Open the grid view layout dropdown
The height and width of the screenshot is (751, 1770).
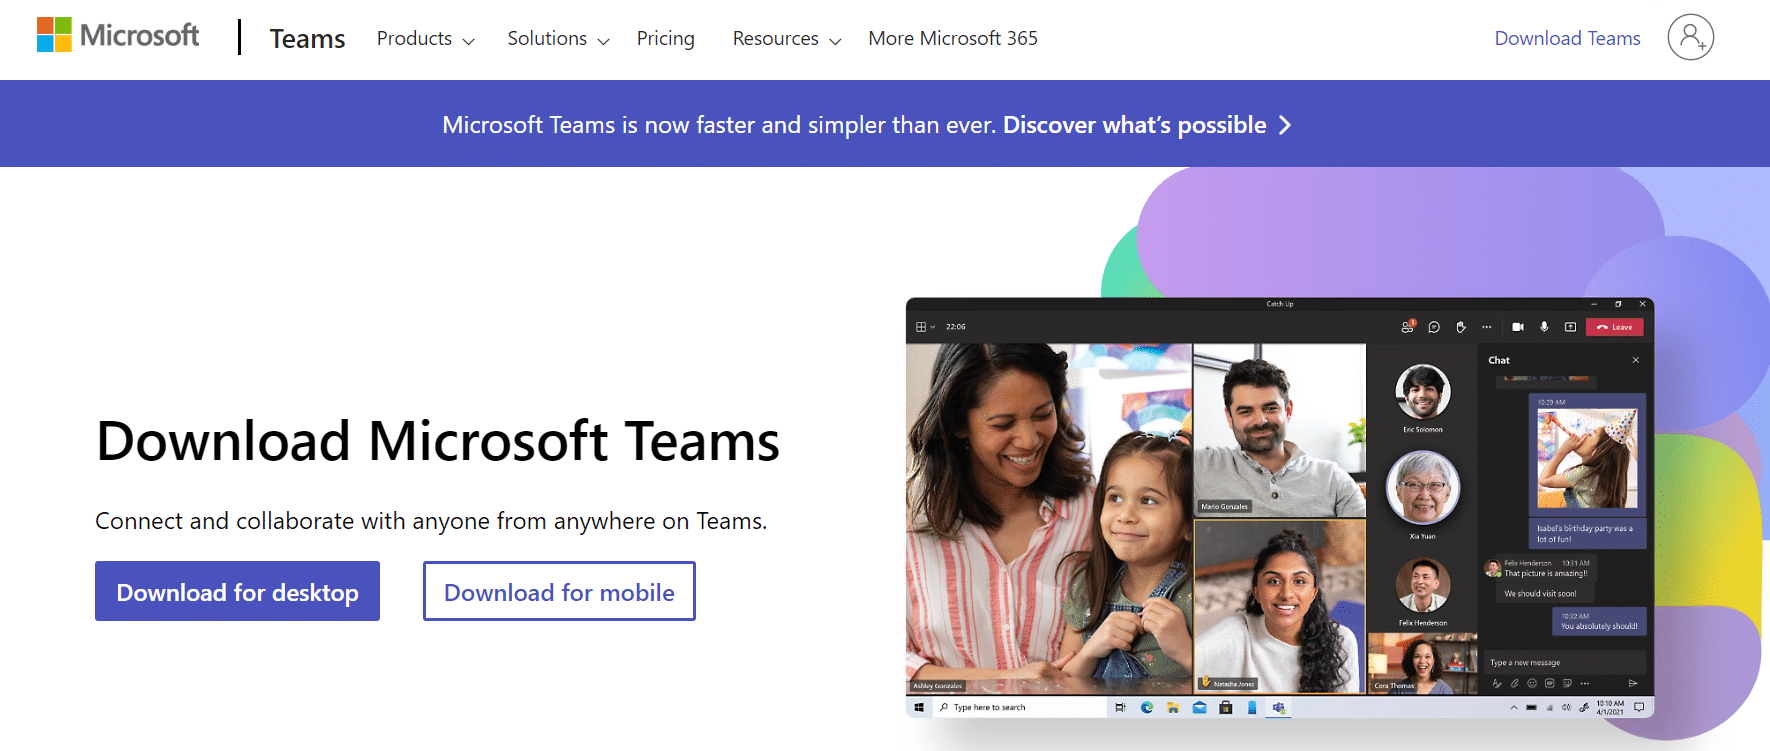click(x=925, y=327)
